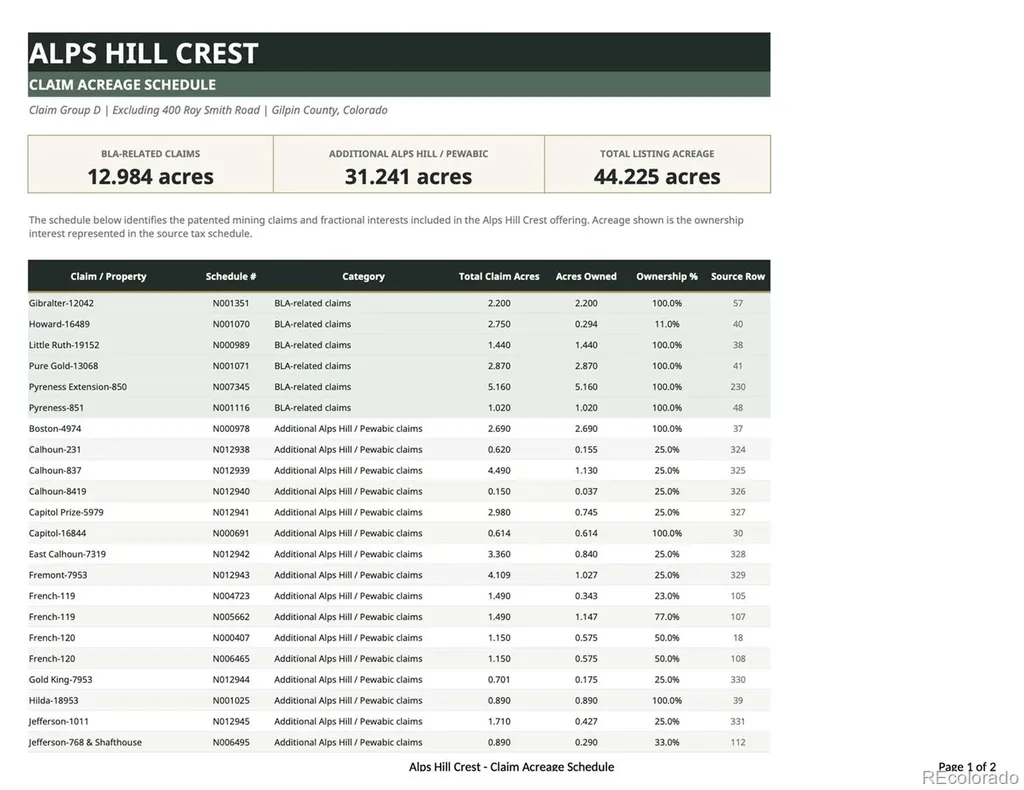Image resolution: width=1024 pixels, height=790 pixels.
Task: Click the Claim Acreage Schedule subtitle bar
Action: pyautogui.click(x=399, y=84)
